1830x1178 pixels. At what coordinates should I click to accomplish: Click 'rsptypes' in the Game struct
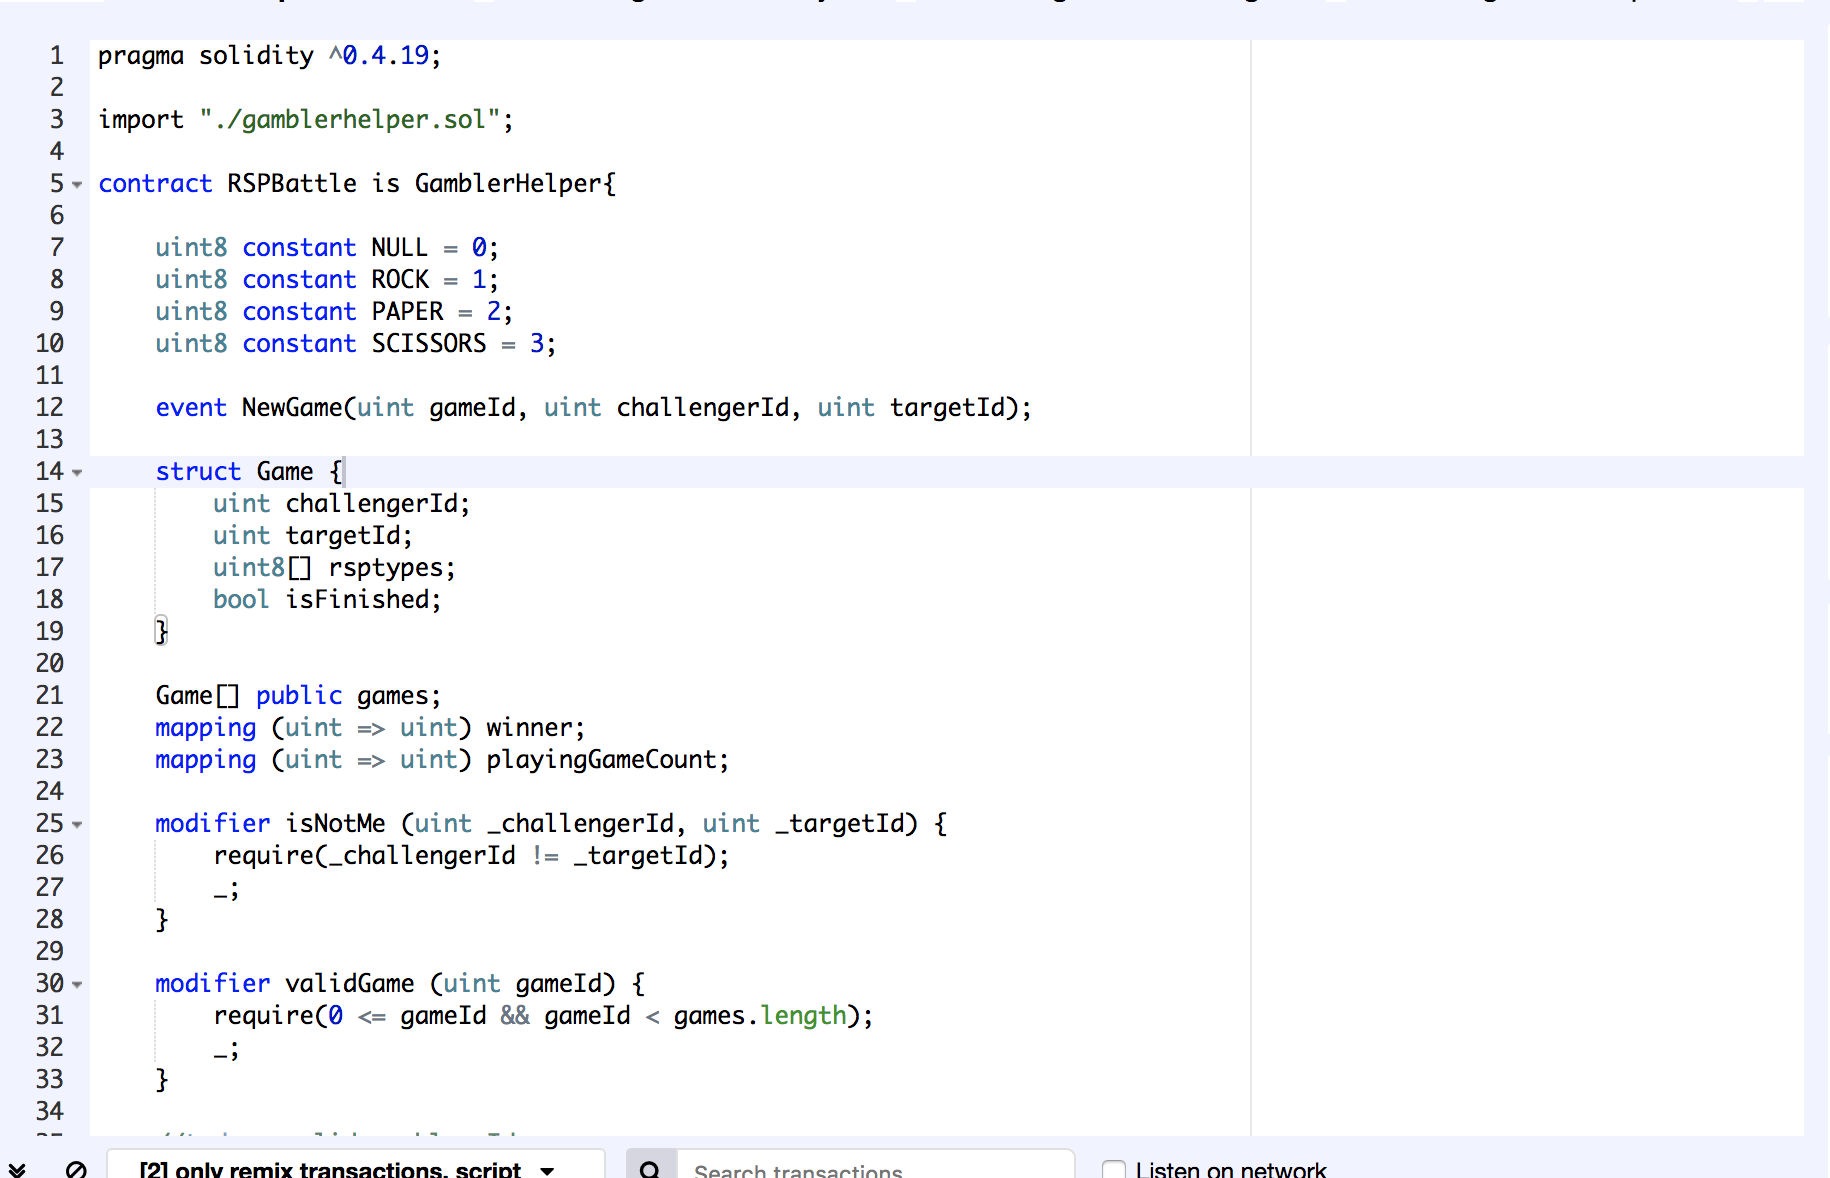pos(386,568)
